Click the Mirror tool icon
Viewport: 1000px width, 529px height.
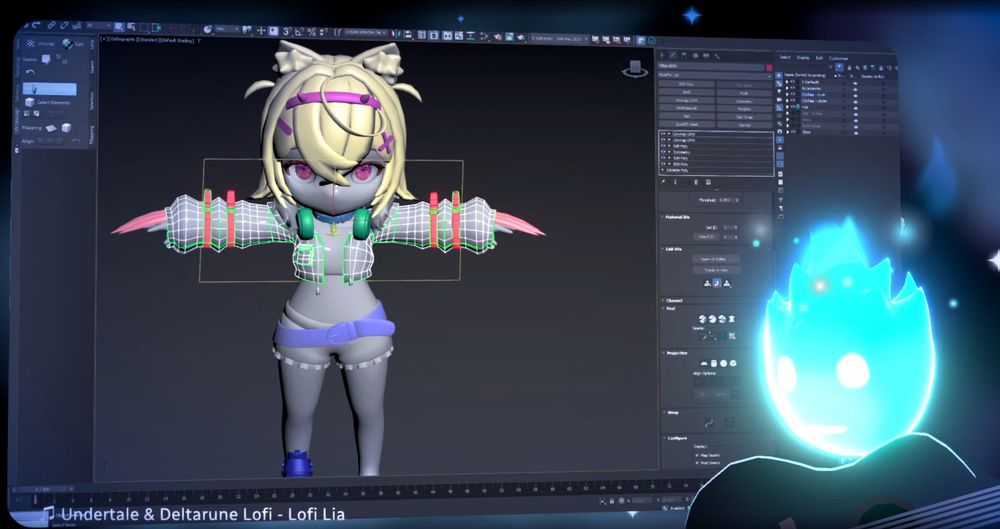pyautogui.click(x=397, y=34)
